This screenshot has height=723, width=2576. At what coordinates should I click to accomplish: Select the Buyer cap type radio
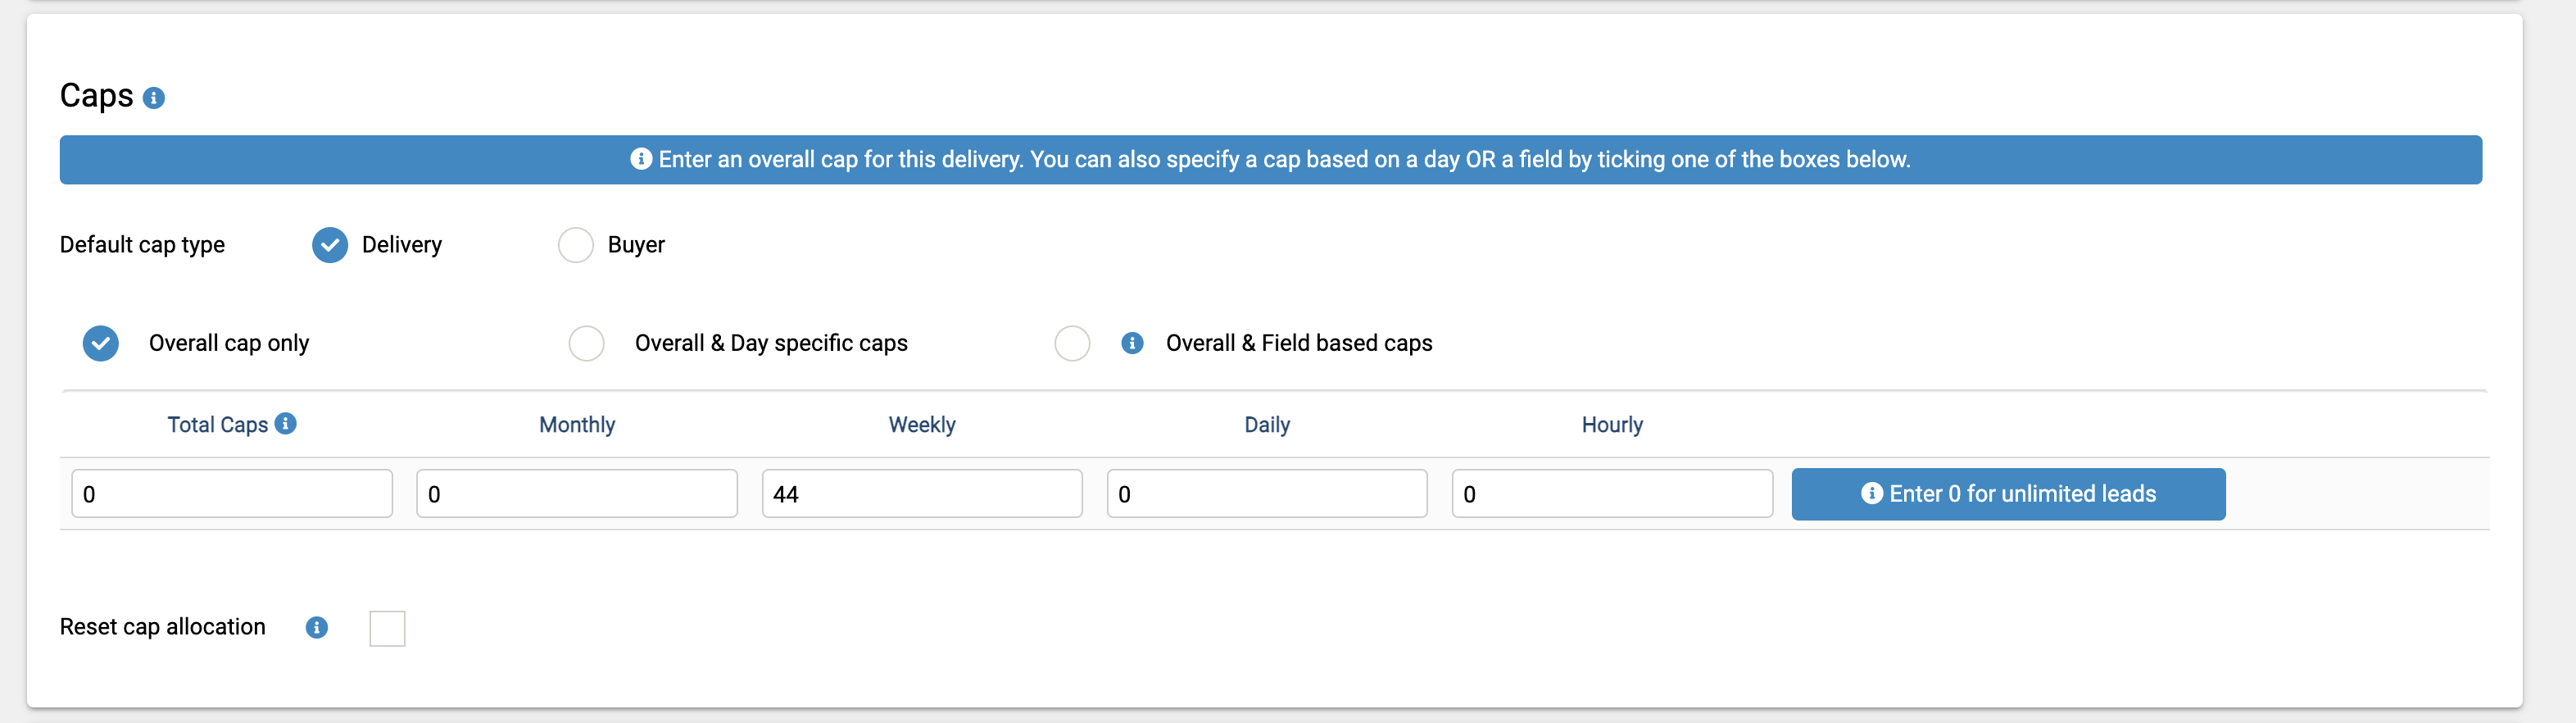point(576,245)
